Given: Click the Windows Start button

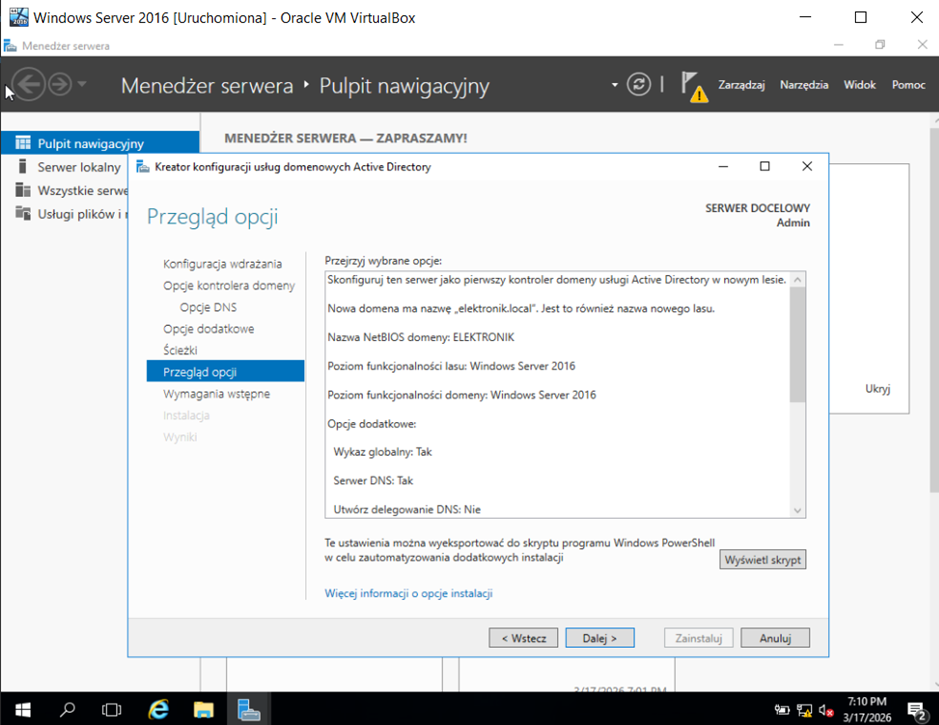Looking at the screenshot, I should (21, 709).
